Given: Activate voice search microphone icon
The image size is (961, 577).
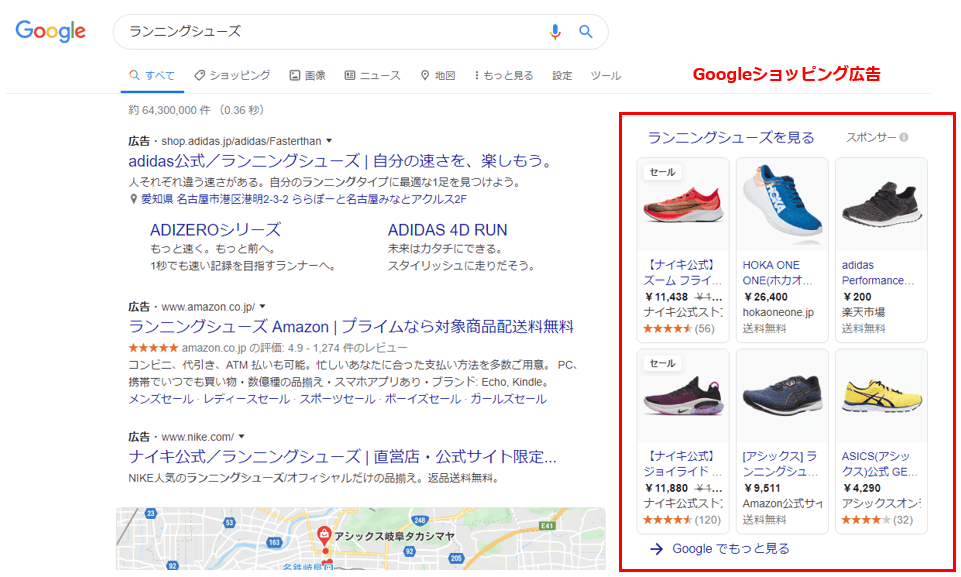Looking at the screenshot, I should click(555, 31).
